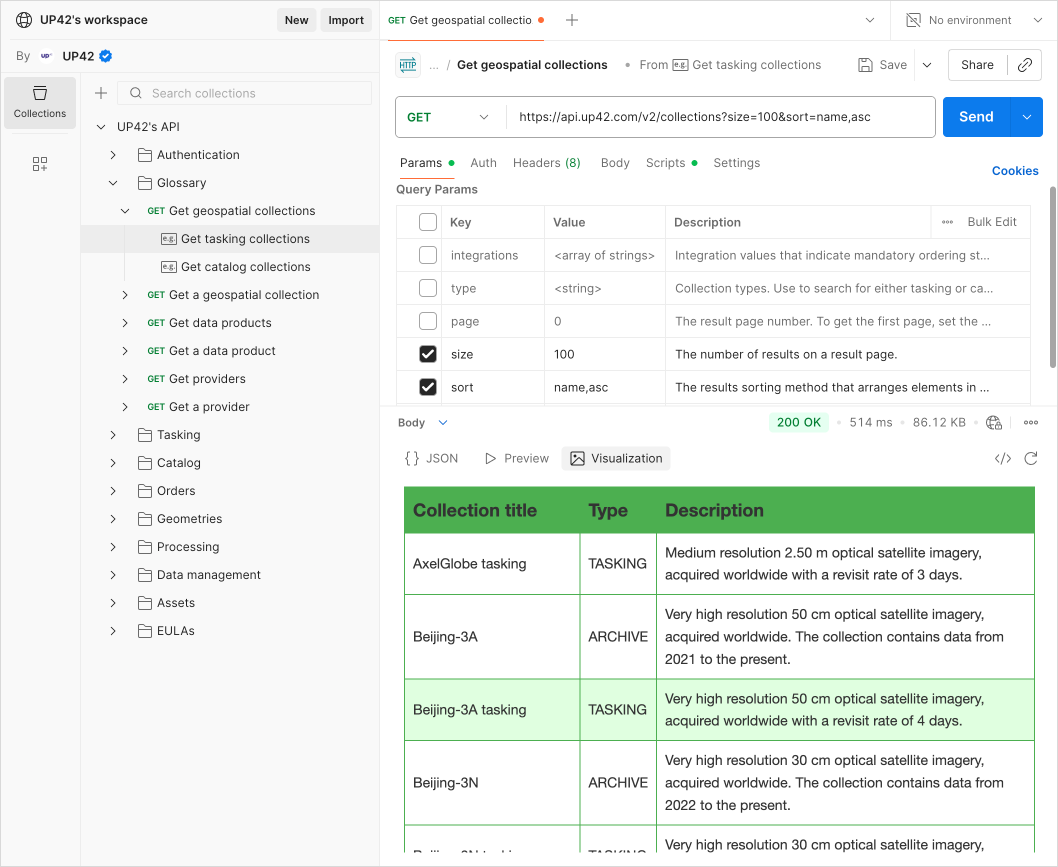This screenshot has height=867, width=1058.
Task: Expand the Processing folder
Action: [113, 547]
